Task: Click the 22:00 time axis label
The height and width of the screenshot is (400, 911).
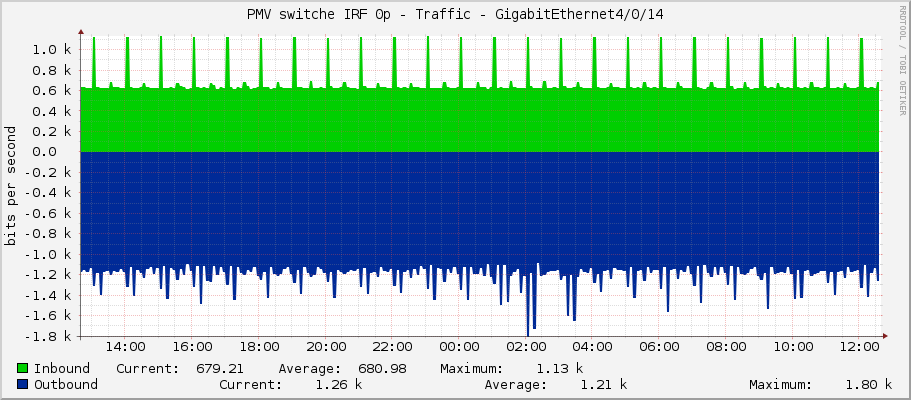Action: [392, 348]
